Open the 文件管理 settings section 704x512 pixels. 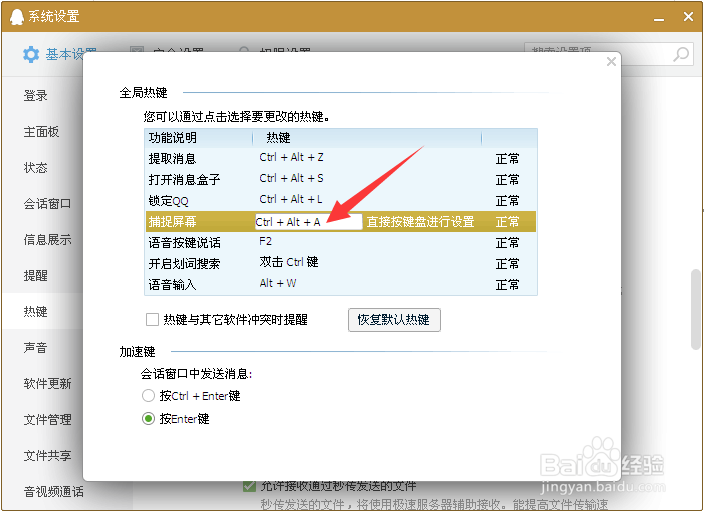click(x=47, y=419)
